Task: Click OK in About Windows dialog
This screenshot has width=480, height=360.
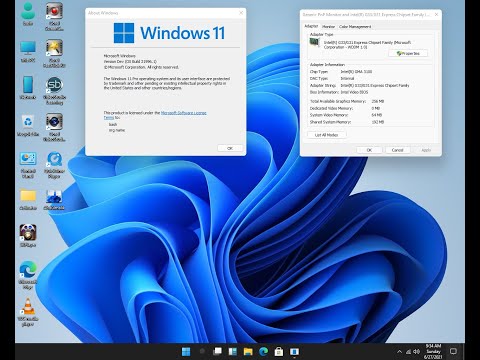Action: (x=230, y=148)
